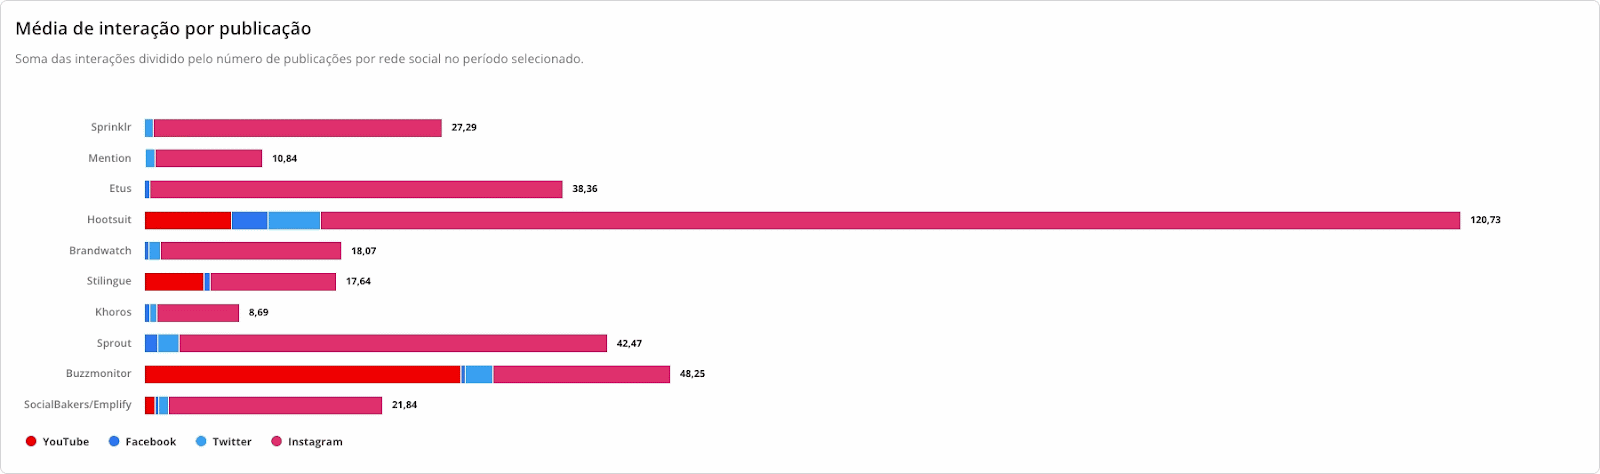Click the red YouTube legend dot
The width and height of the screenshot is (1600, 474).
pos(31,441)
